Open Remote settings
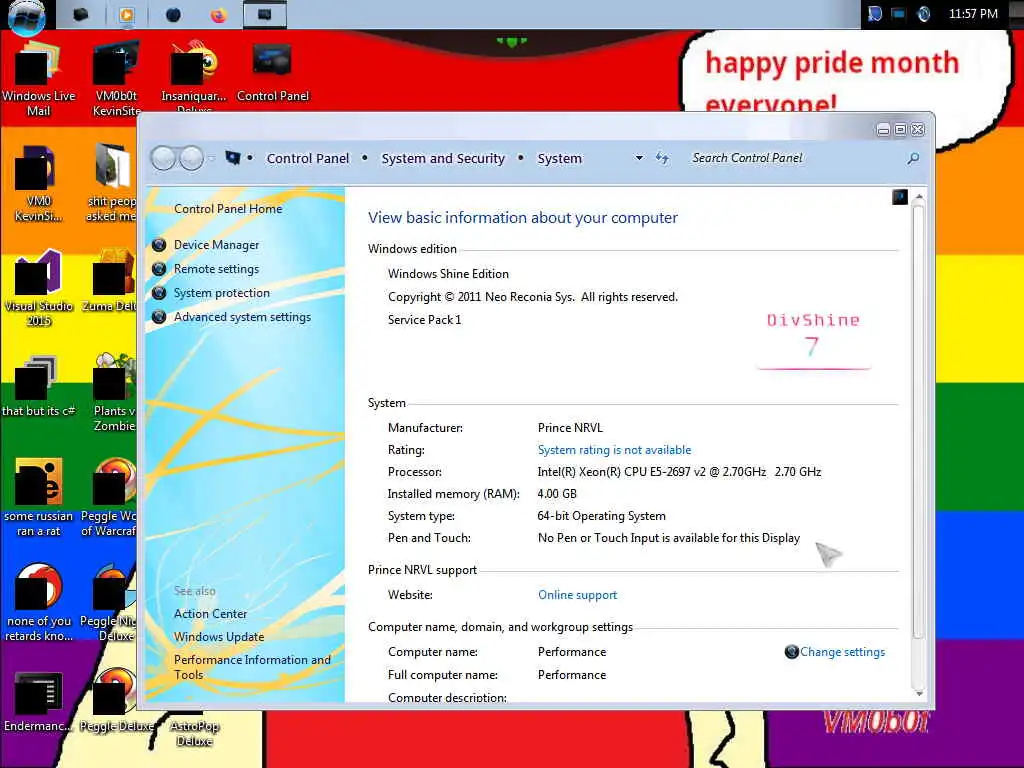The width and height of the screenshot is (1024, 768). point(216,269)
